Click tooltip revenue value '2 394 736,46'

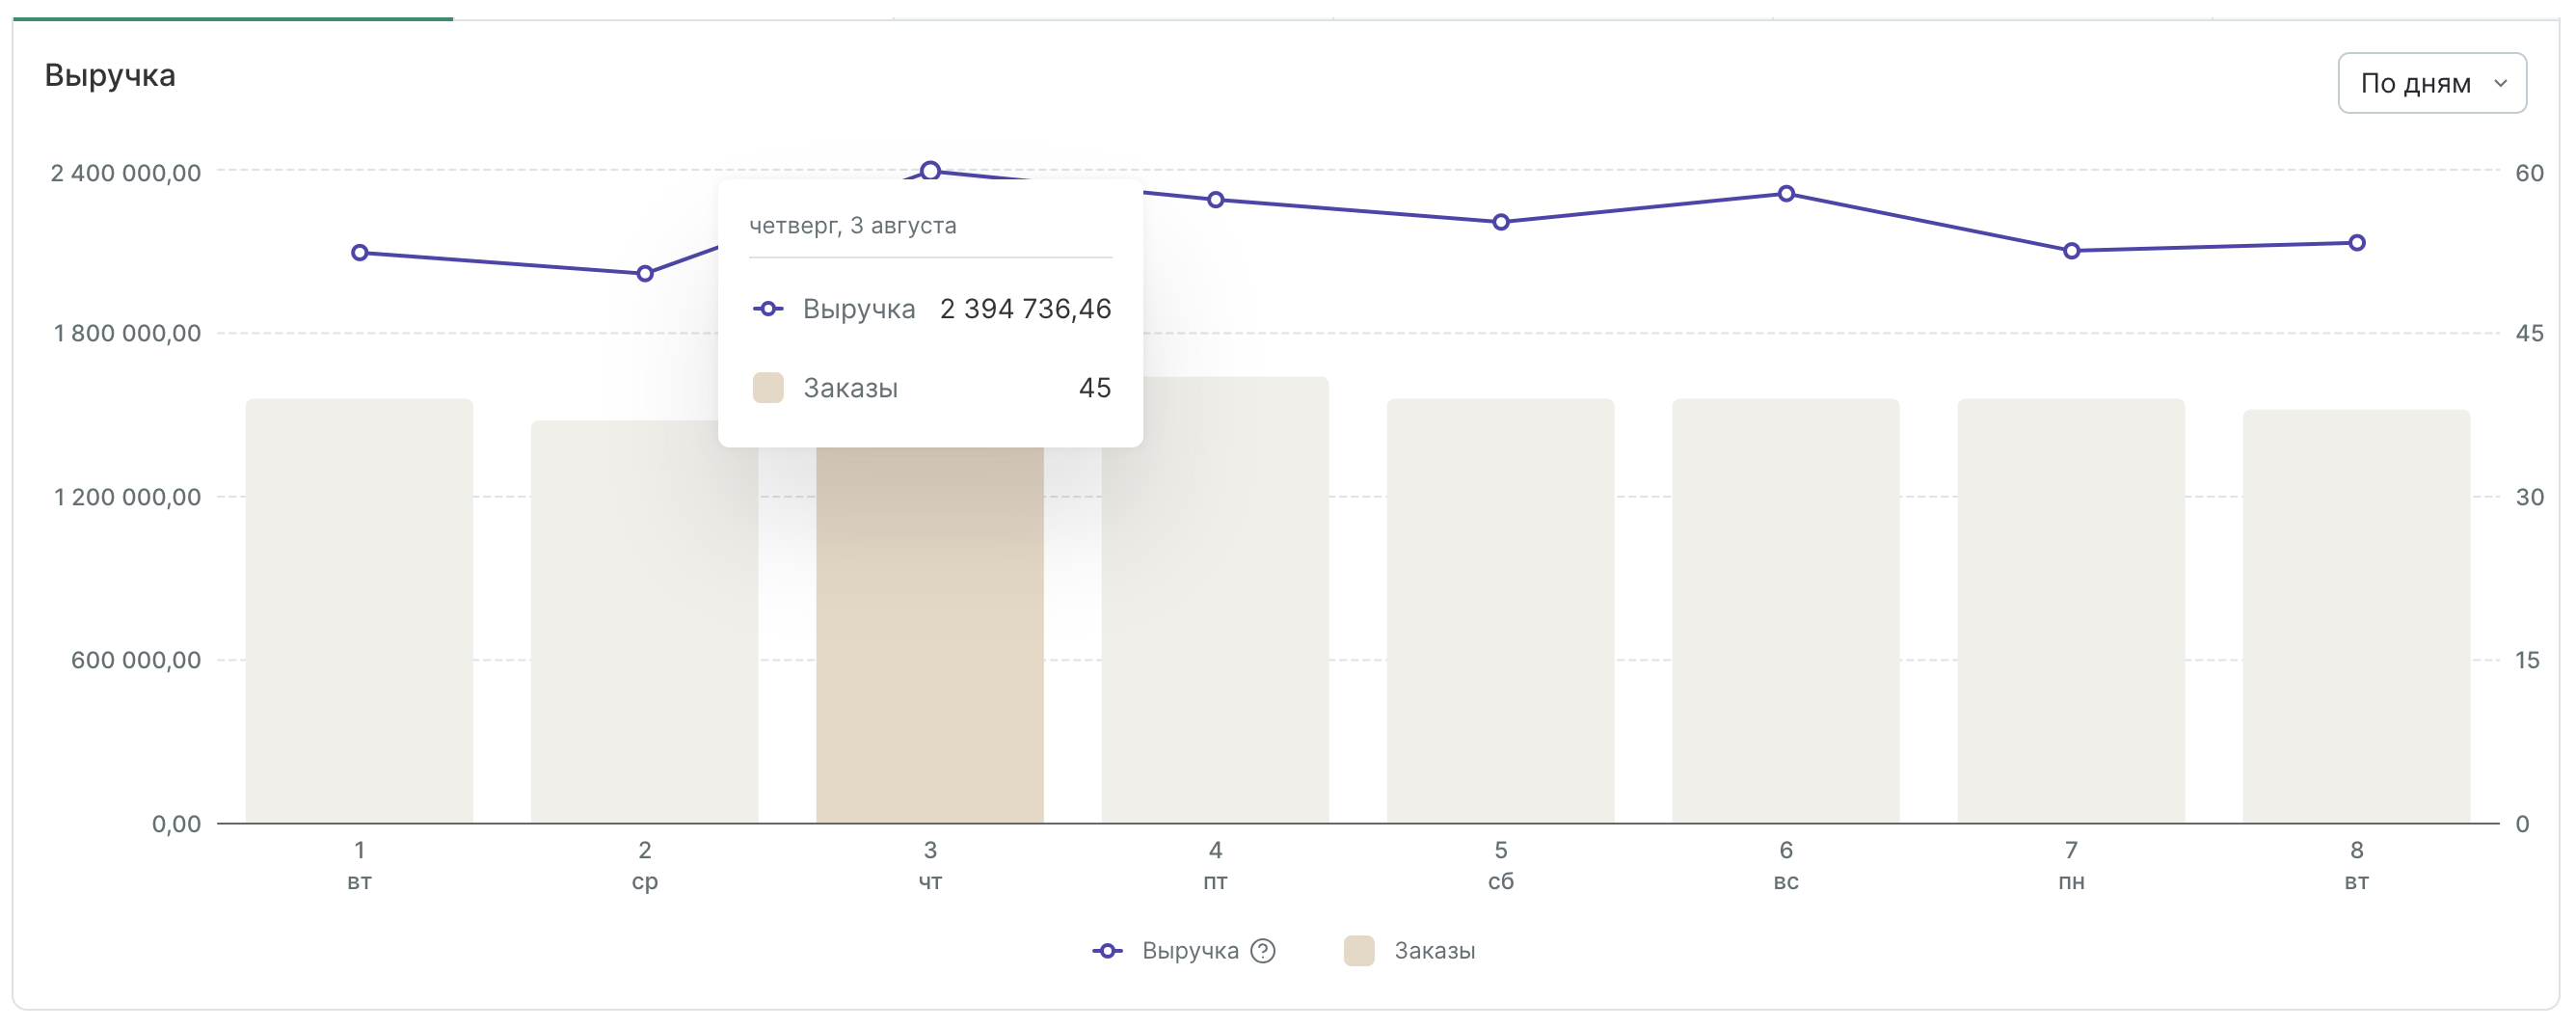pyautogui.click(x=1025, y=309)
